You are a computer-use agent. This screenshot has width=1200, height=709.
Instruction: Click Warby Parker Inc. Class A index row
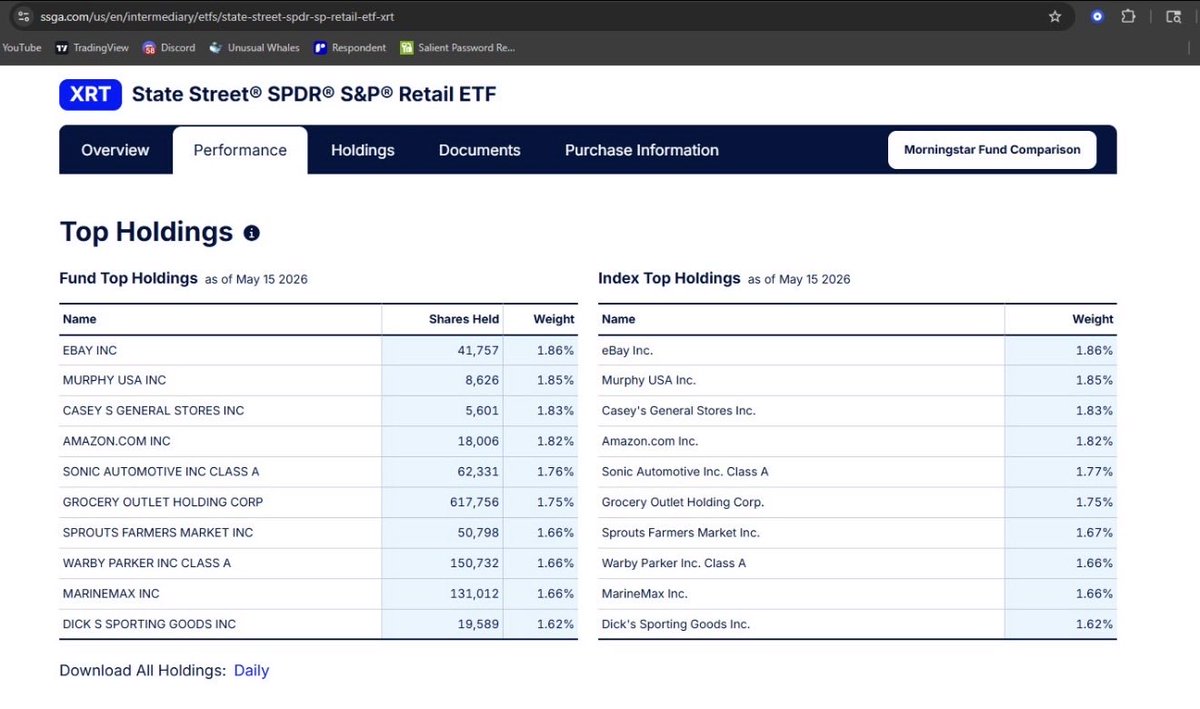(857, 563)
